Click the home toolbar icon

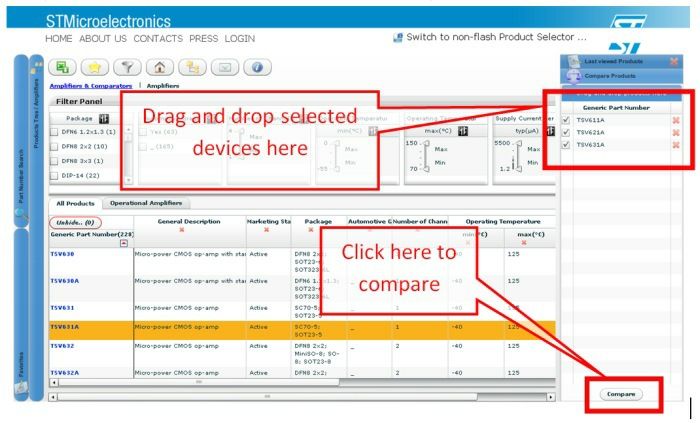pyautogui.click(x=160, y=67)
